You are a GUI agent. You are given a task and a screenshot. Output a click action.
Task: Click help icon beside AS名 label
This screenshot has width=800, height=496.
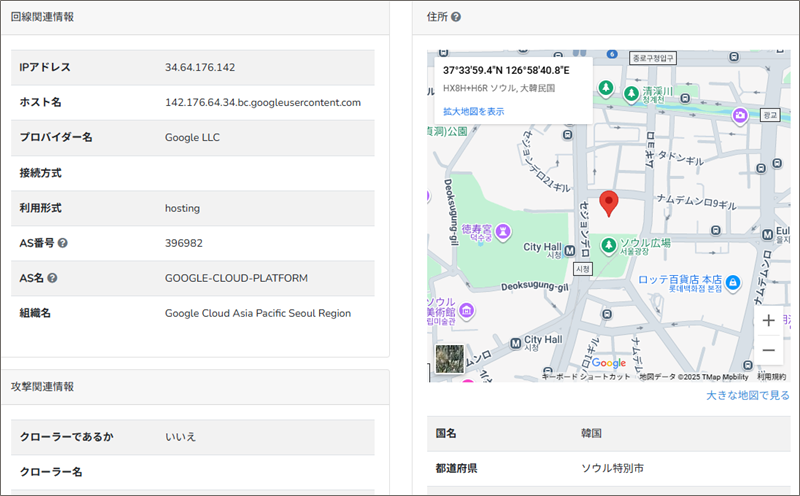(52, 278)
